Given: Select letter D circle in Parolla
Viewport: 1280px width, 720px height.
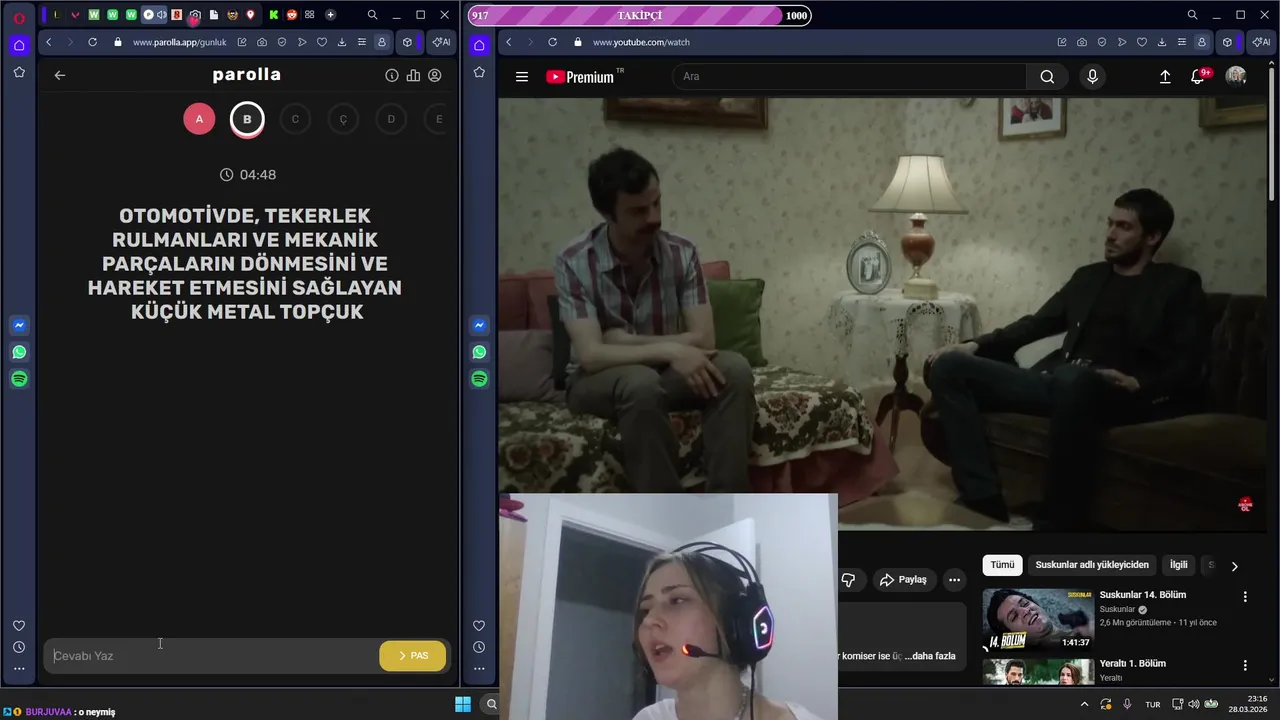Looking at the screenshot, I should tap(391, 119).
